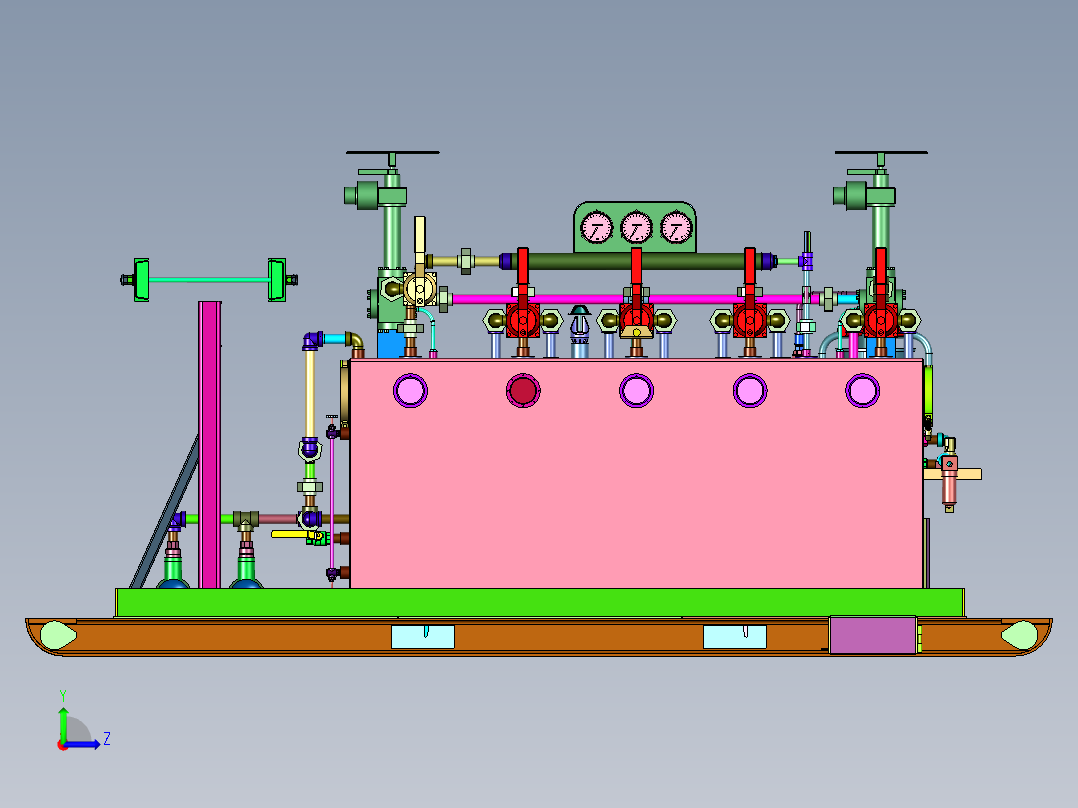Select the green horizontal bar atop the magenta post

pyautogui.click(x=209, y=279)
